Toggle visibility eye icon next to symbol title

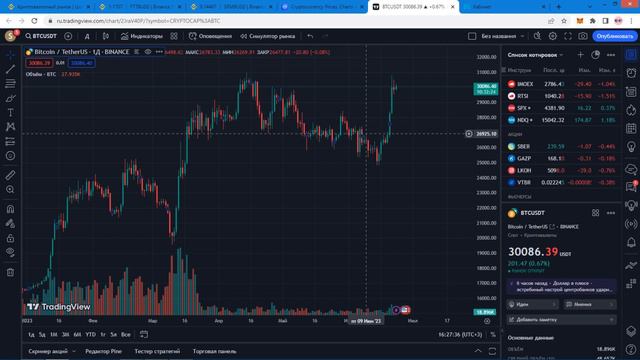[x=148, y=52]
